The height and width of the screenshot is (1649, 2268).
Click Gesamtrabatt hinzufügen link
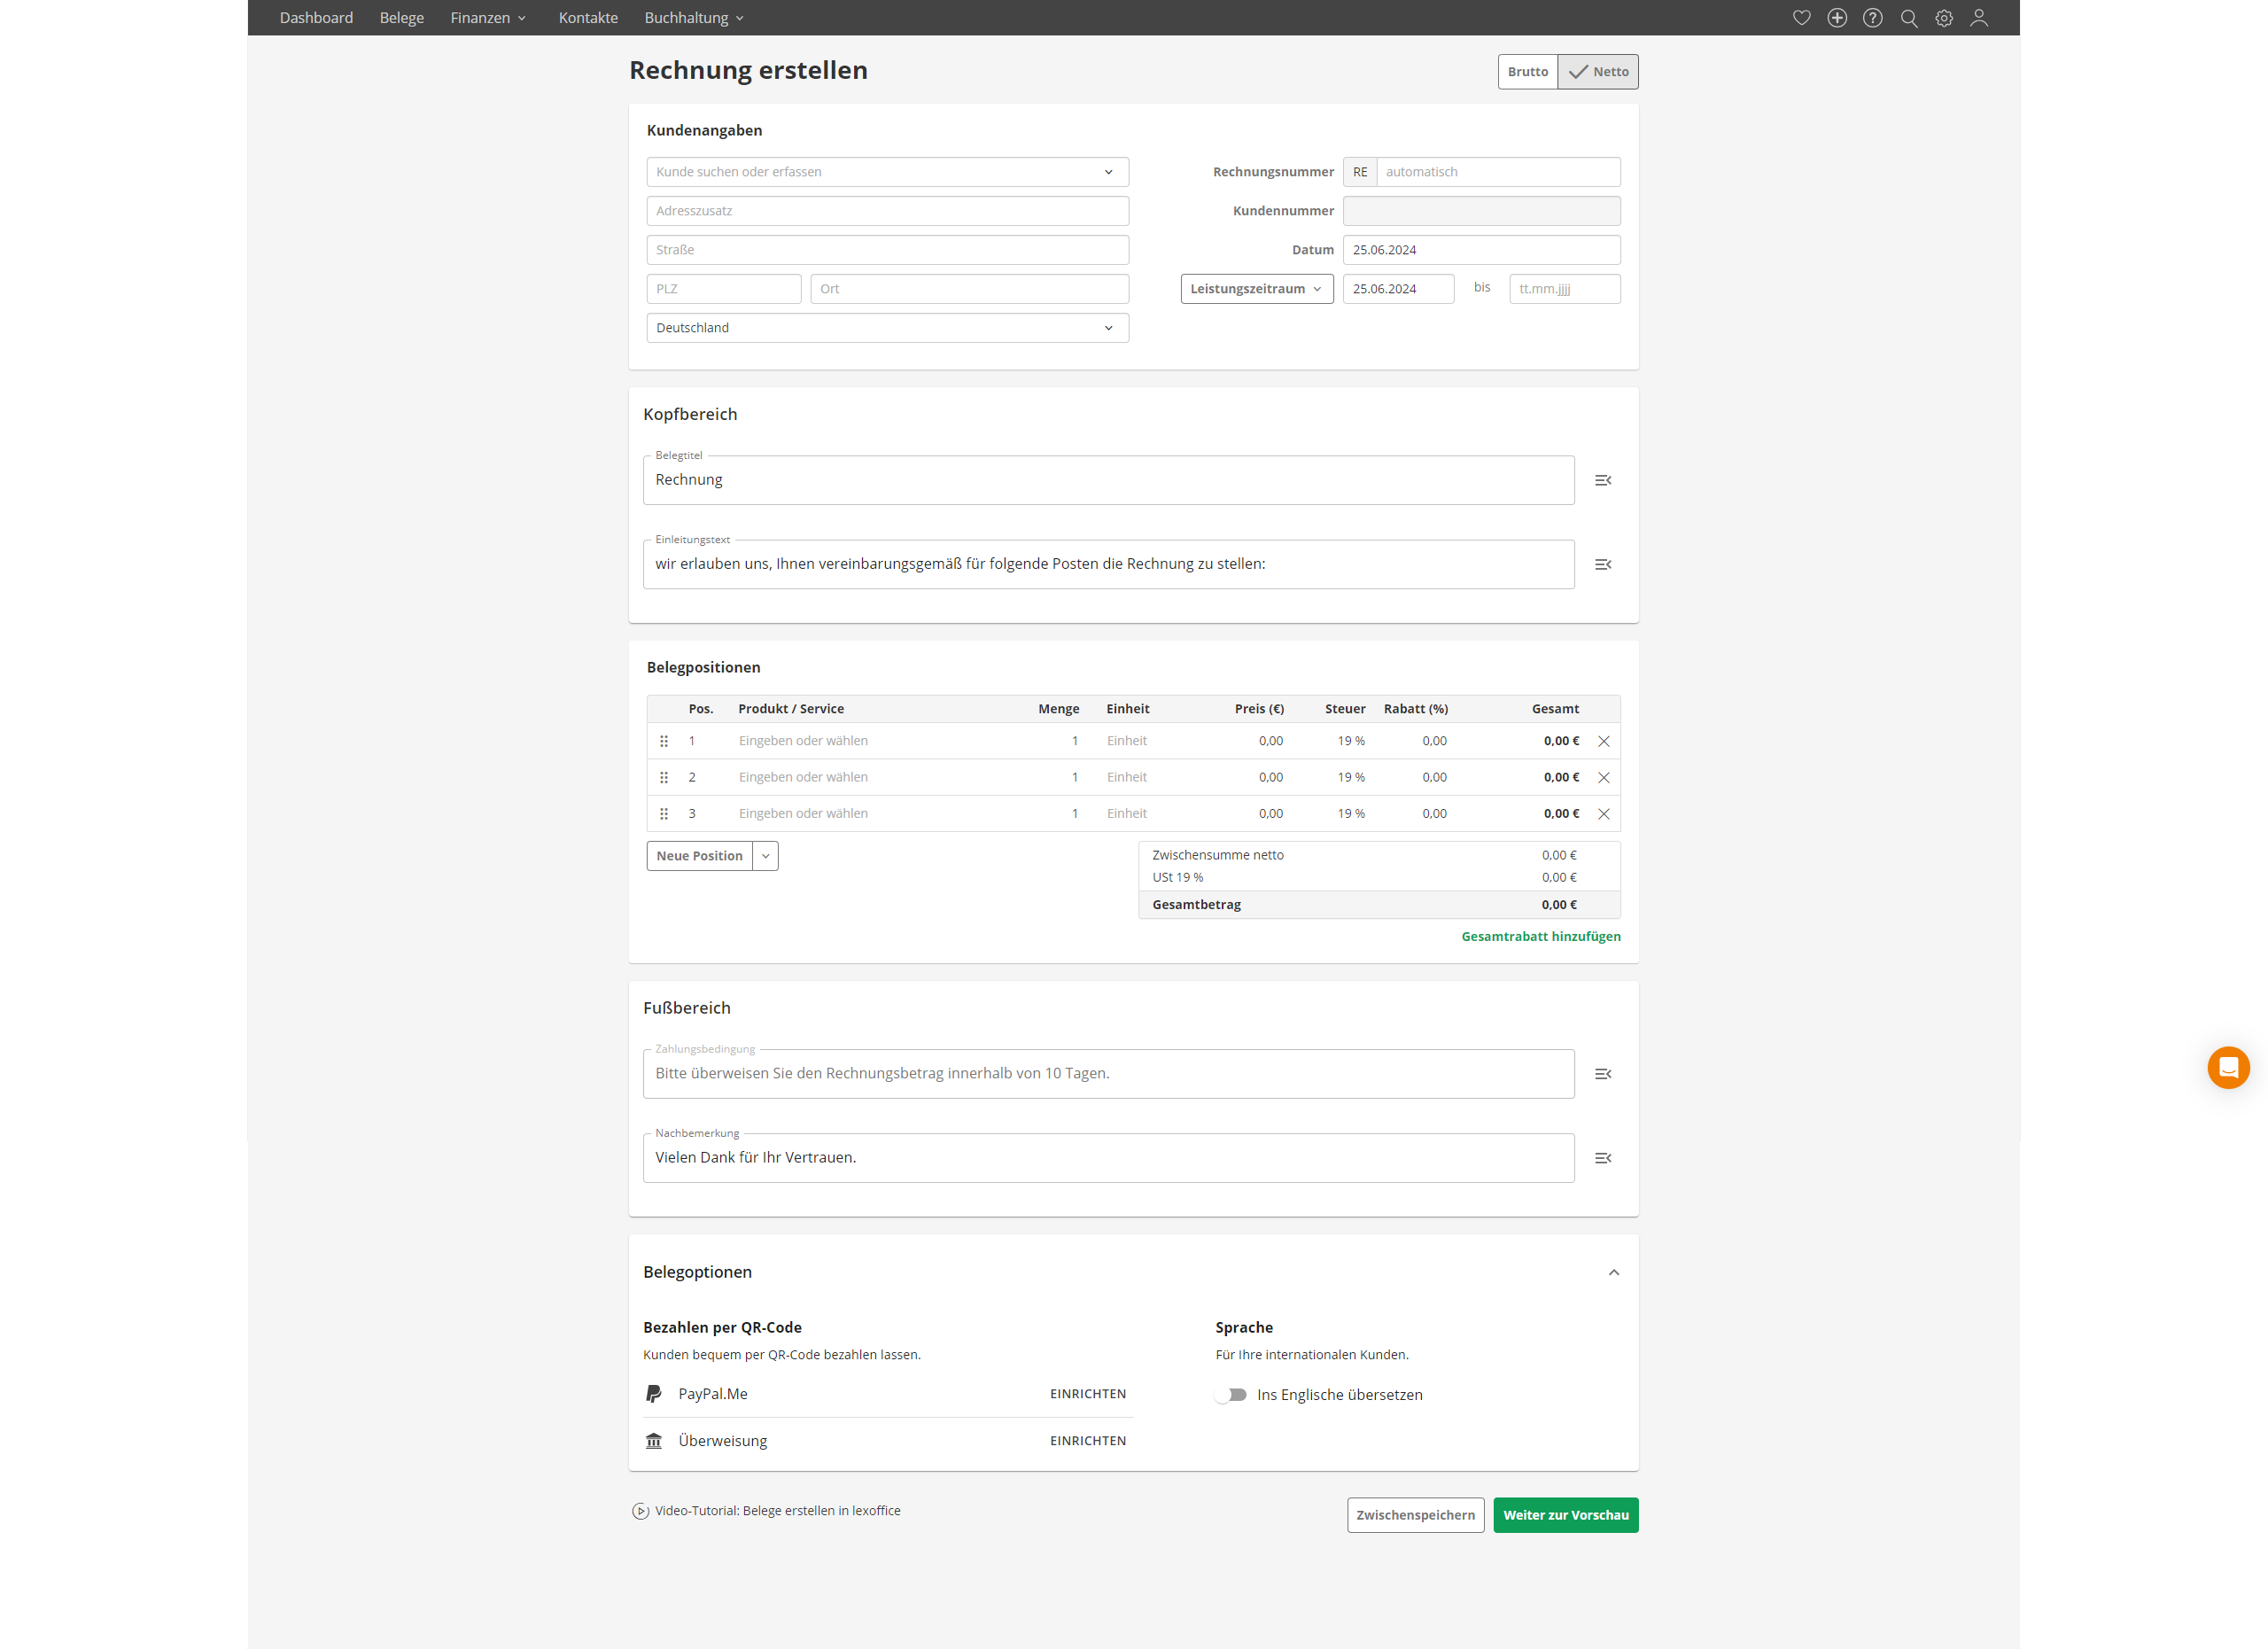click(1540, 936)
